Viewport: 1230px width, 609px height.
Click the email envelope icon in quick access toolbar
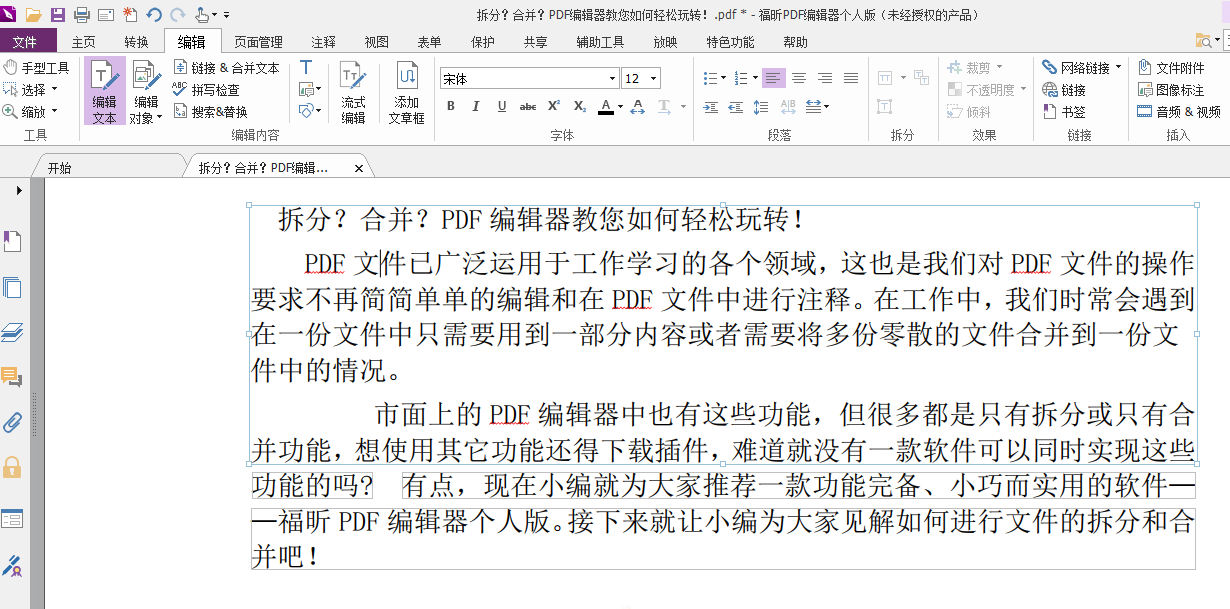(105, 14)
